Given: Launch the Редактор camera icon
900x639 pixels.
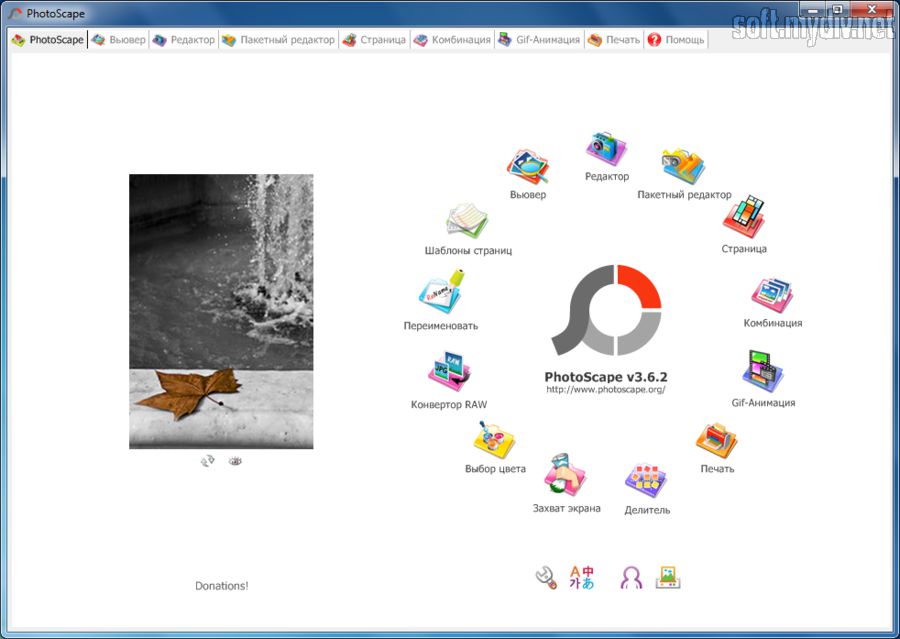Looking at the screenshot, I should point(606,149).
